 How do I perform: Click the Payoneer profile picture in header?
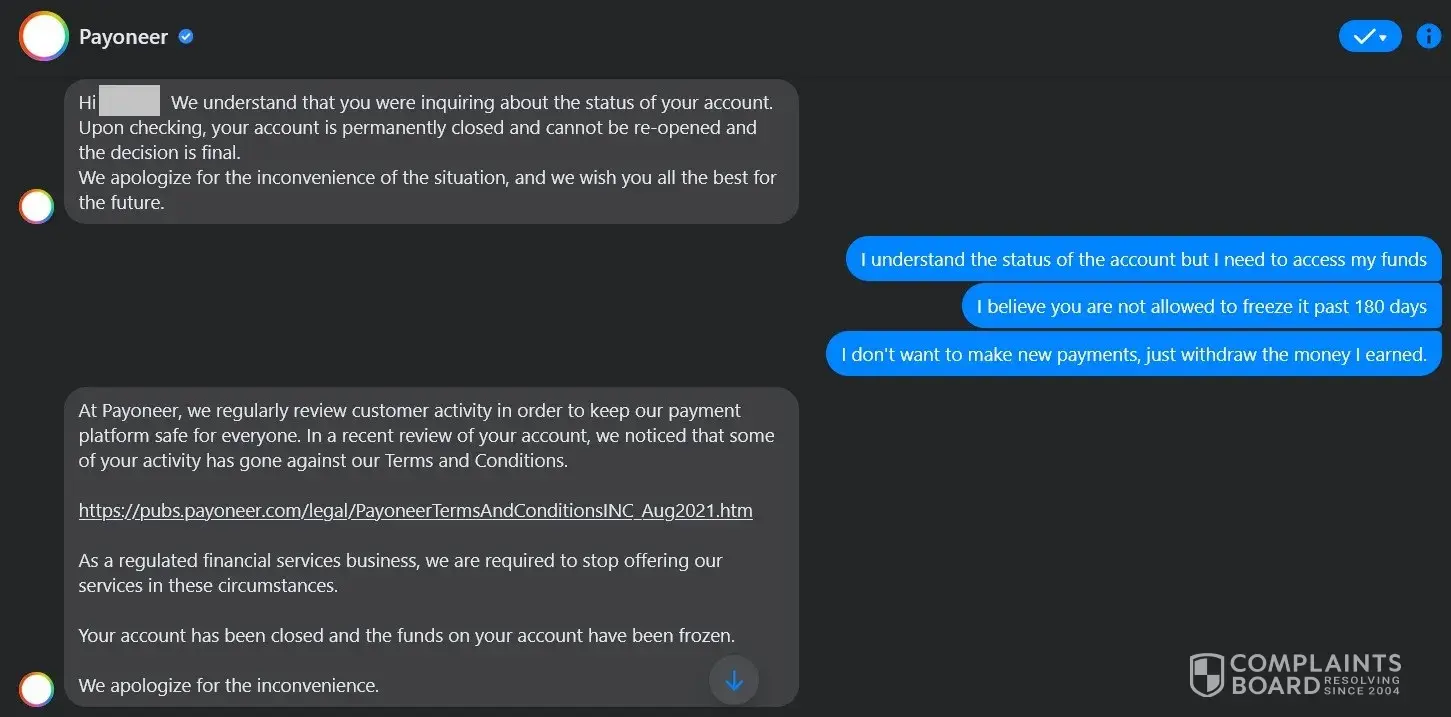click(43, 37)
